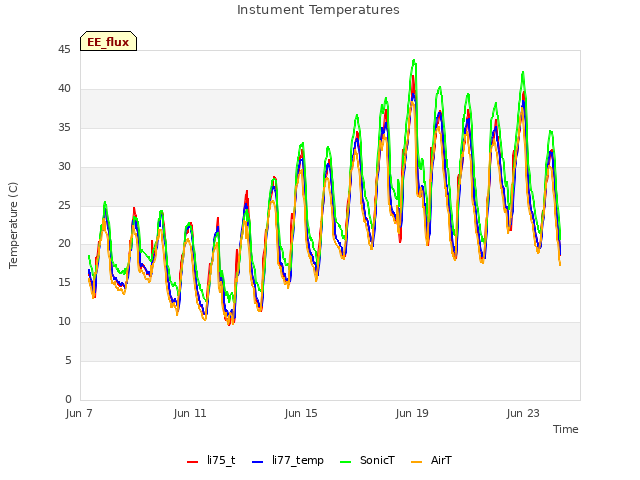Image resolution: width=640 pixels, height=480 pixels.
Task: Click the 0 y-axis tick label
Action: point(68,399)
